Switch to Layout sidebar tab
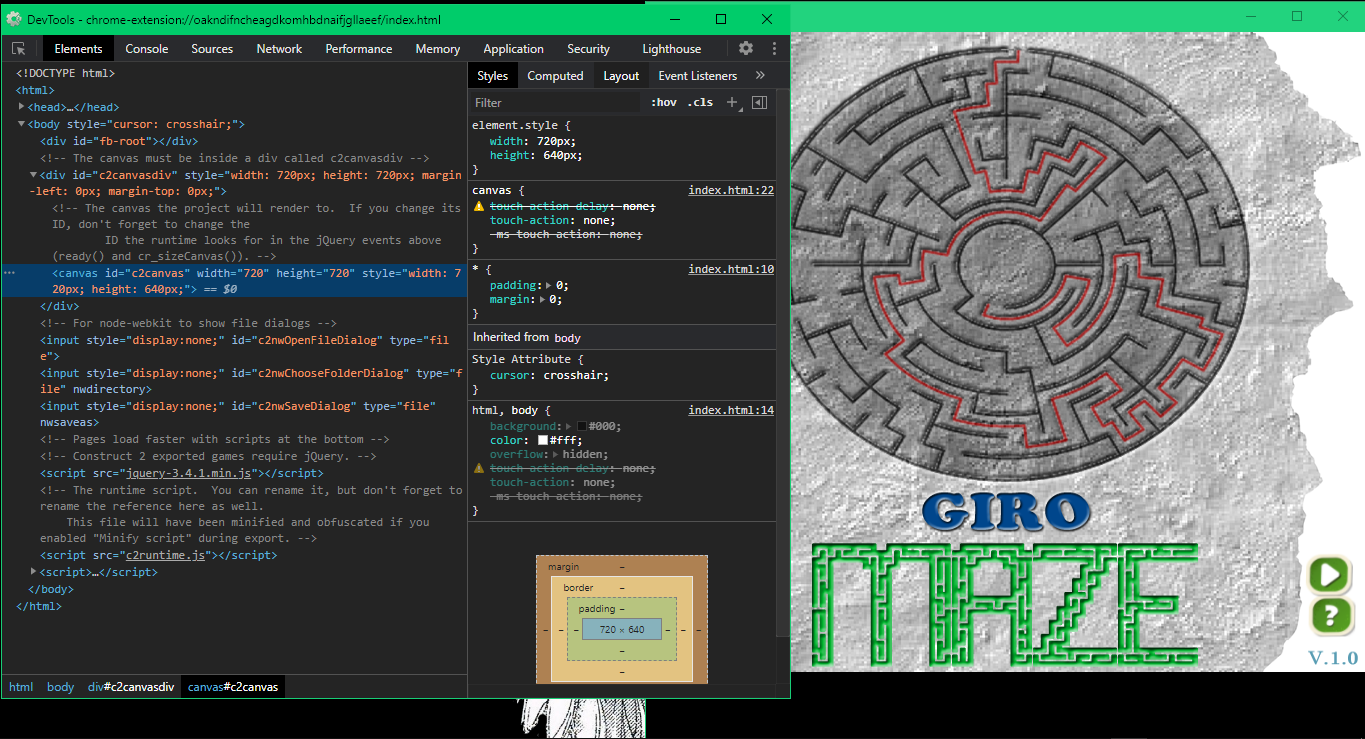 tap(621, 75)
